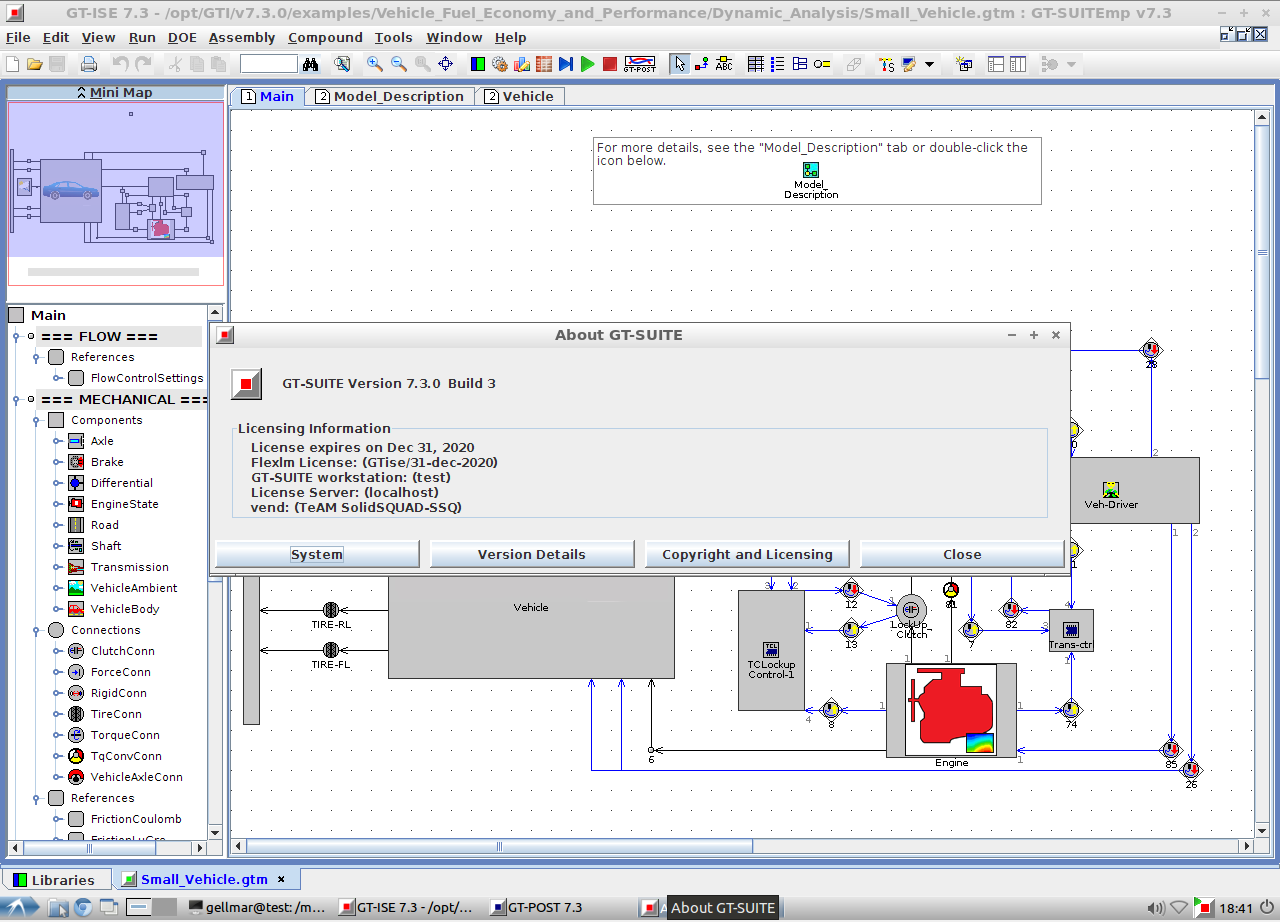Collapse the FLOW section in tree
The width and height of the screenshot is (1280, 922).
tap(16, 336)
